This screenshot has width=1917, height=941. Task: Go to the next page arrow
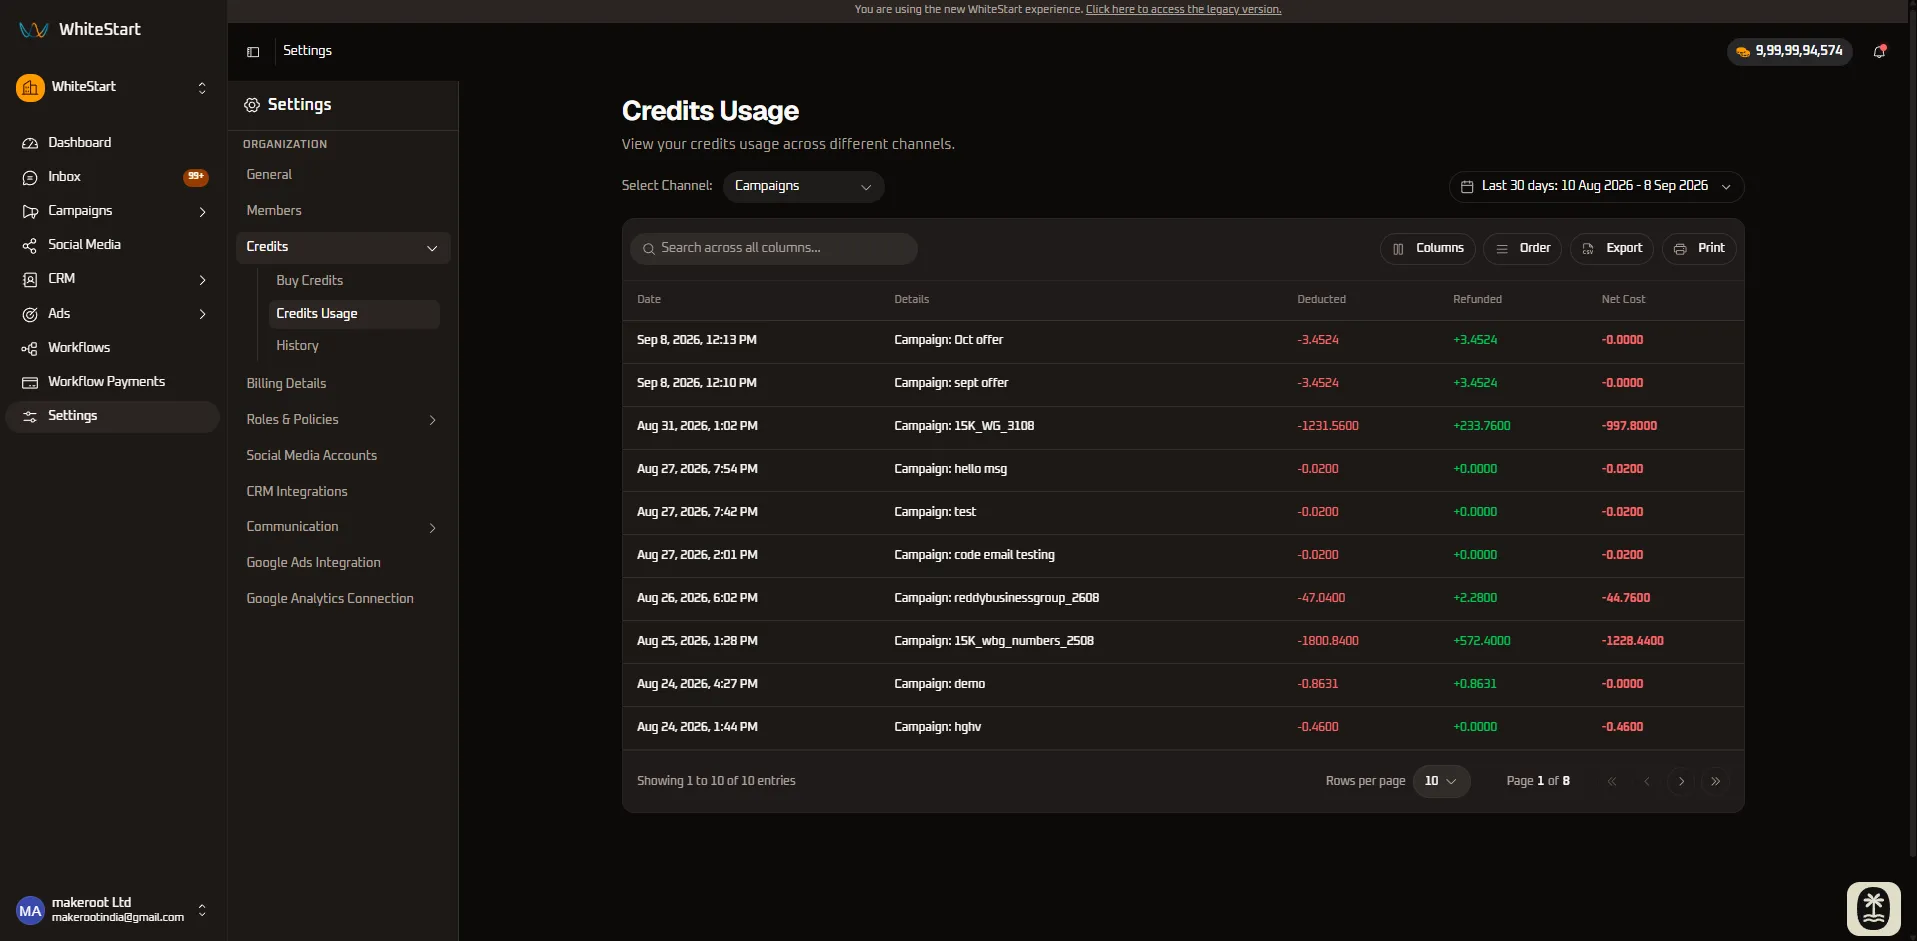pyautogui.click(x=1681, y=781)
